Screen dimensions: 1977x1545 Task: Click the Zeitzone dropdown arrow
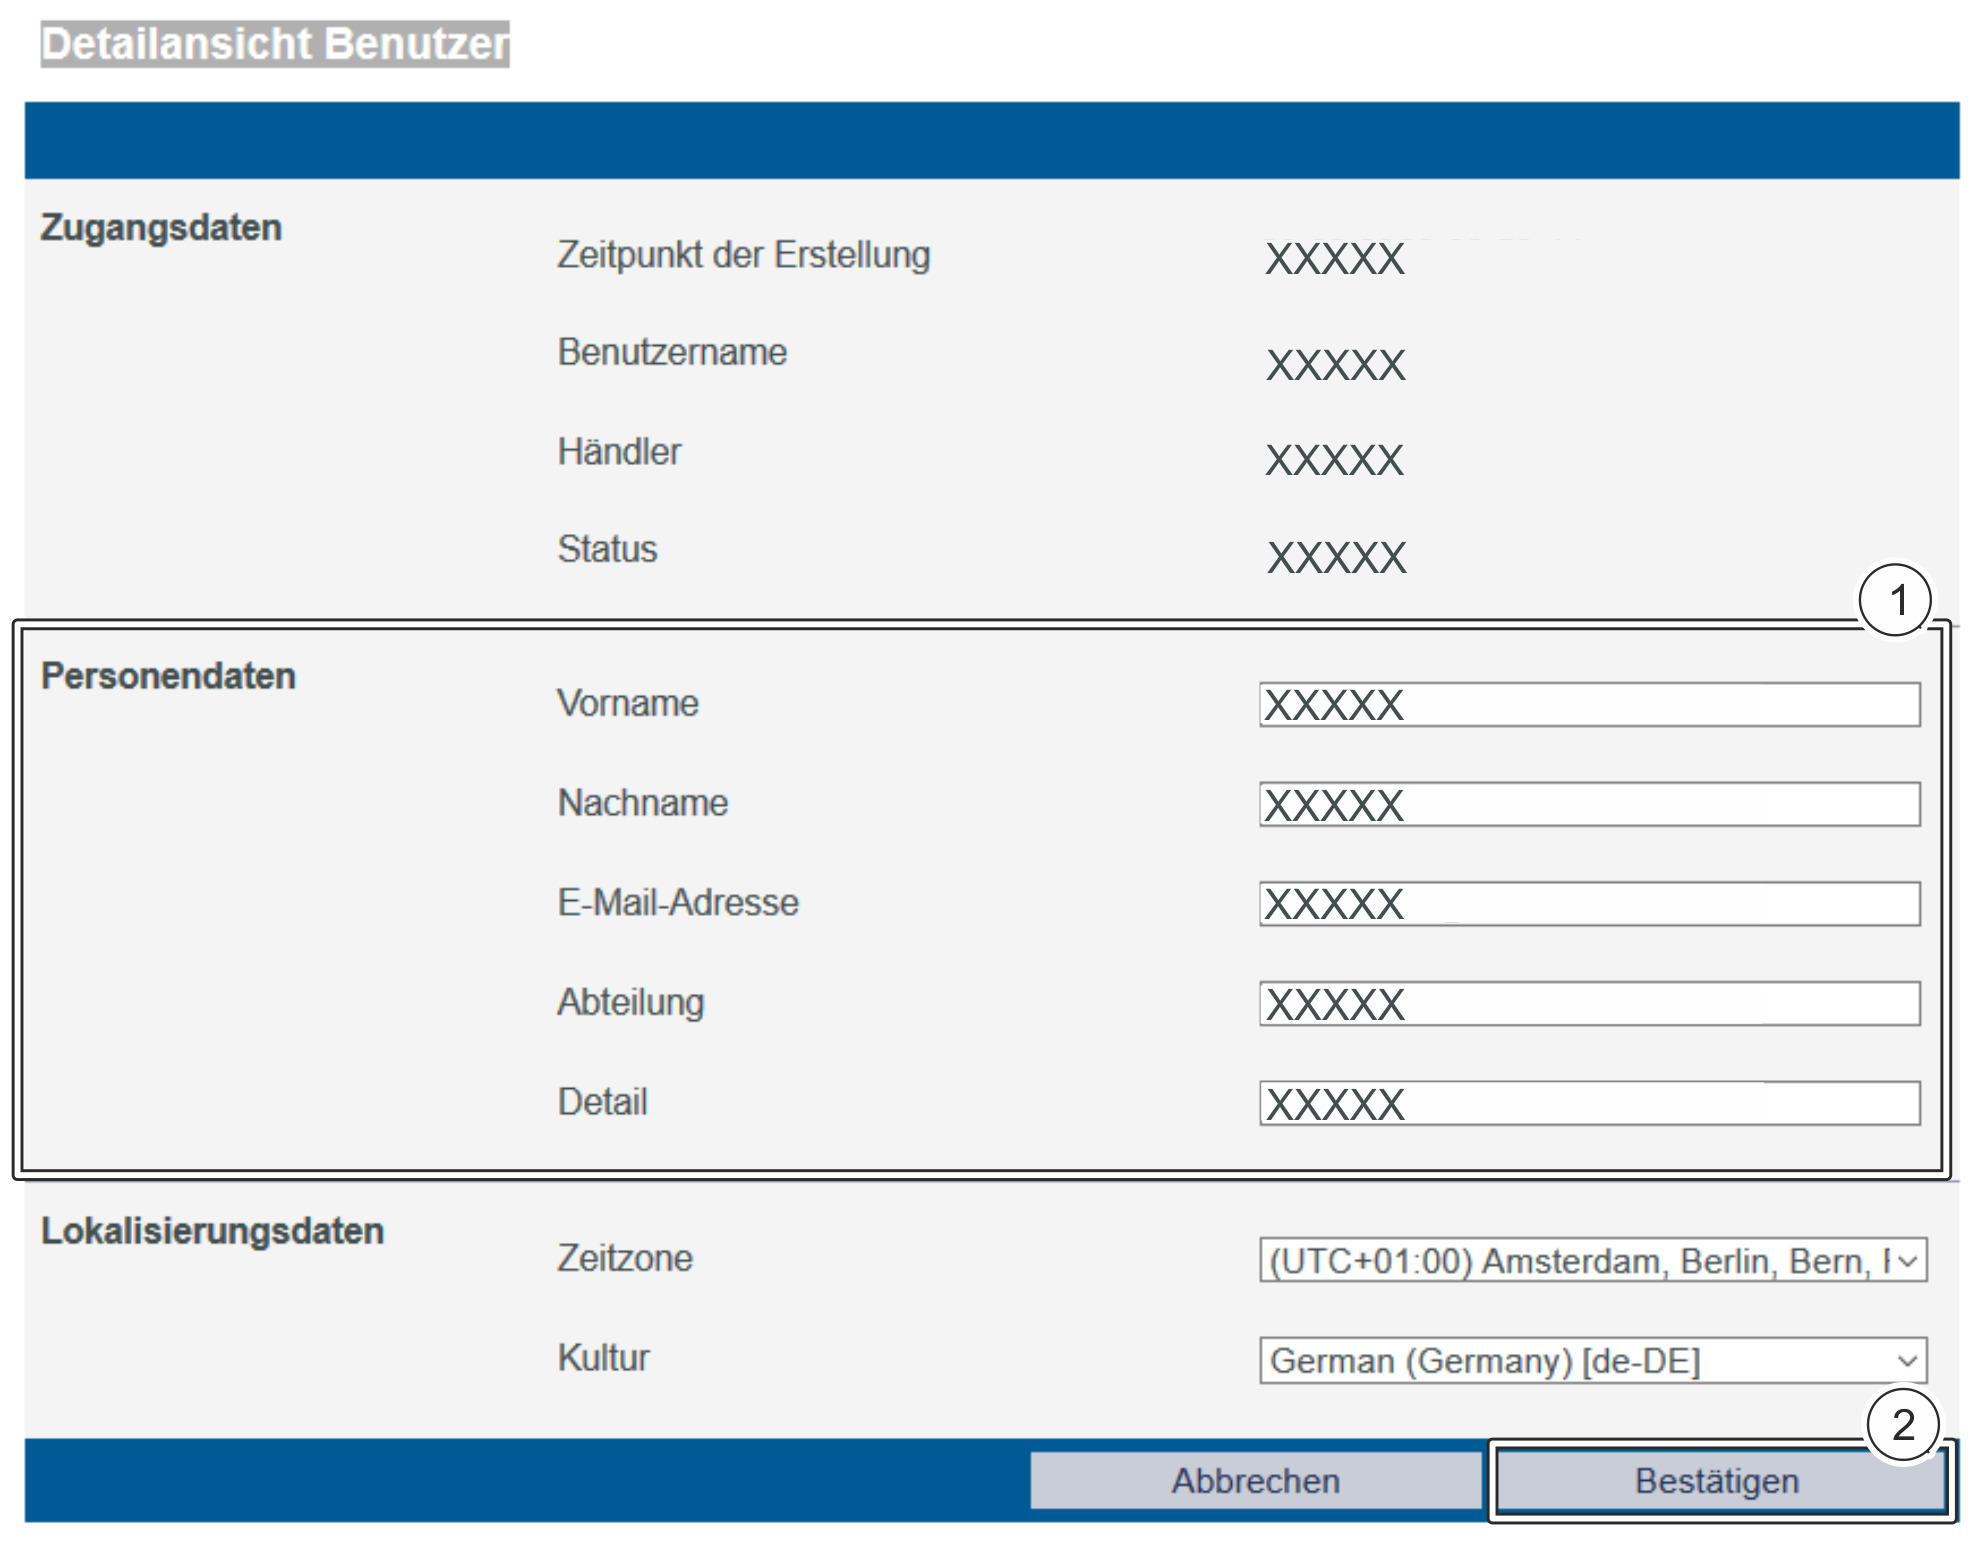point(1907,1261)
